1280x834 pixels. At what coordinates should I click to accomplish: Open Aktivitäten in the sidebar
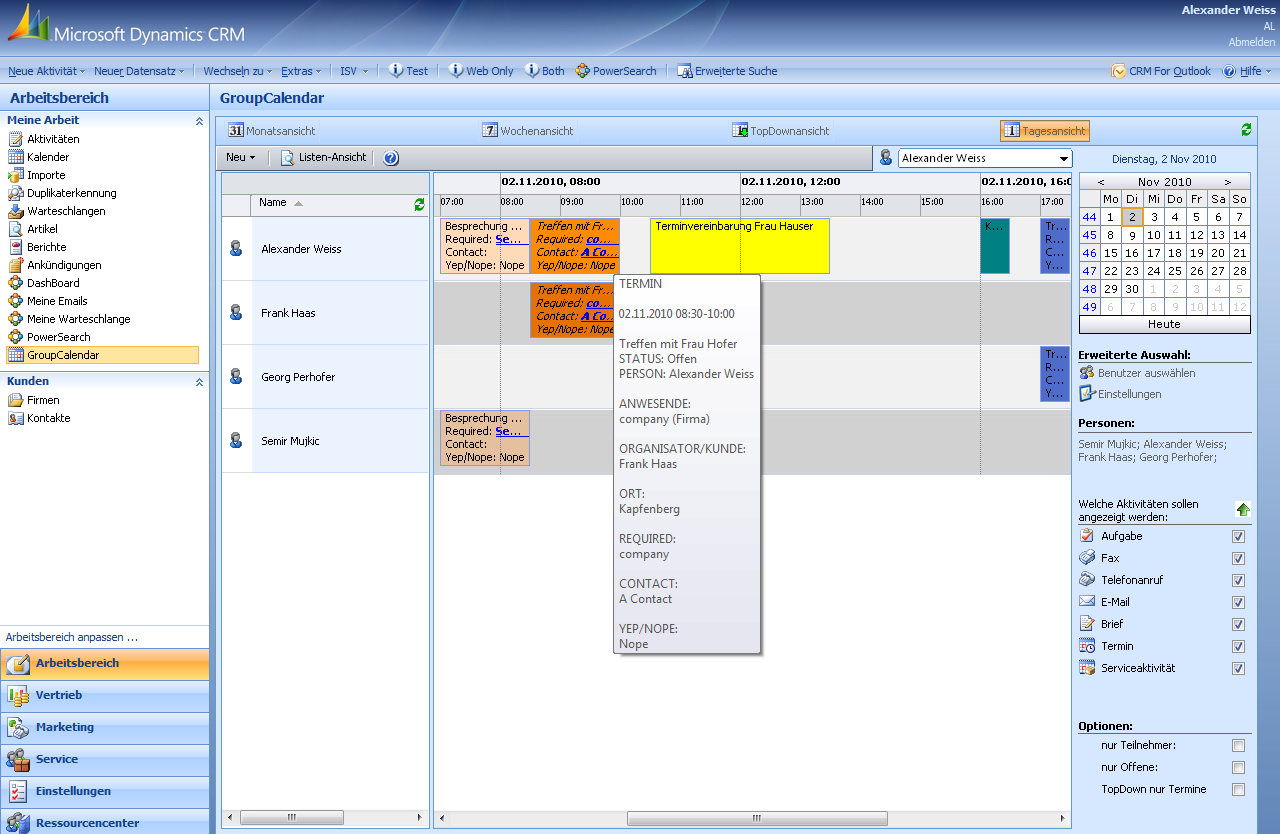tap(53, 139)
